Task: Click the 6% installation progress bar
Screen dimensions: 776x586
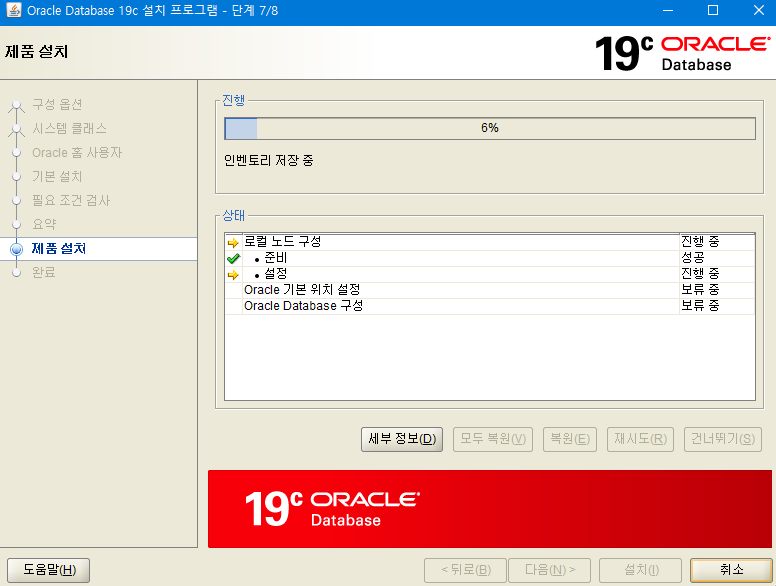Action: click(490, 128)
